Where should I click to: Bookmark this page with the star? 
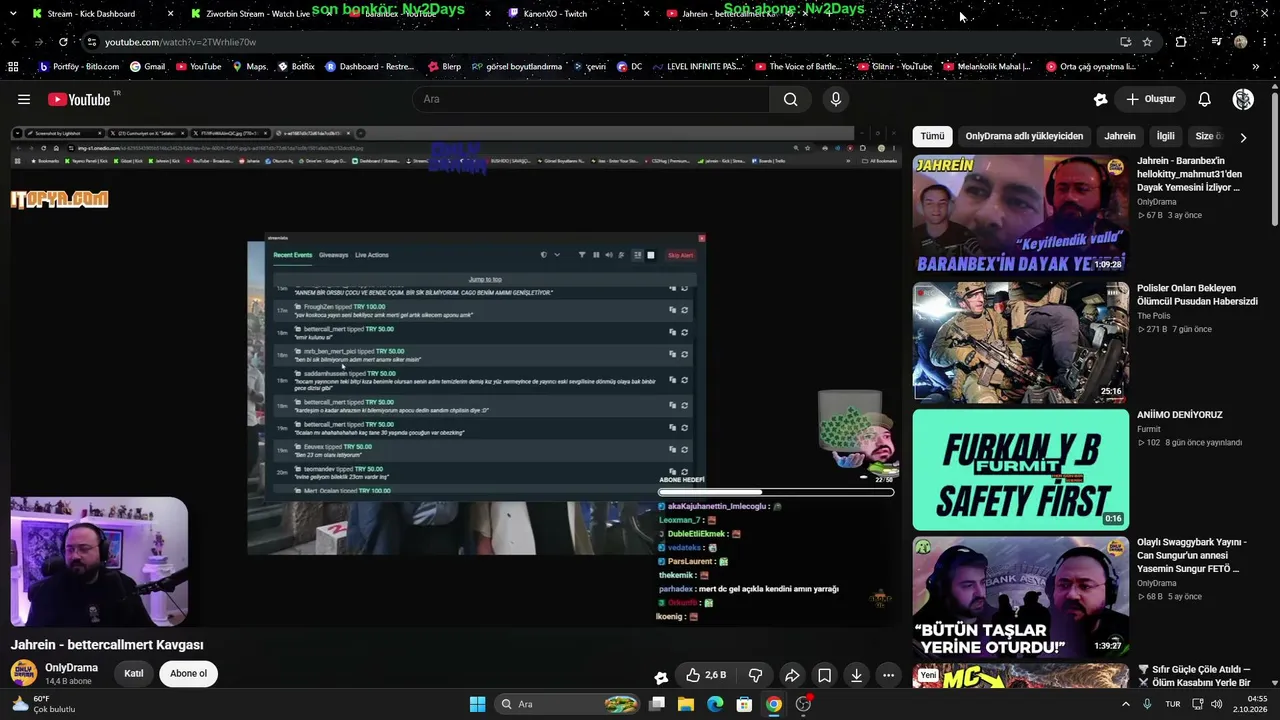(x=1147, y=42)
